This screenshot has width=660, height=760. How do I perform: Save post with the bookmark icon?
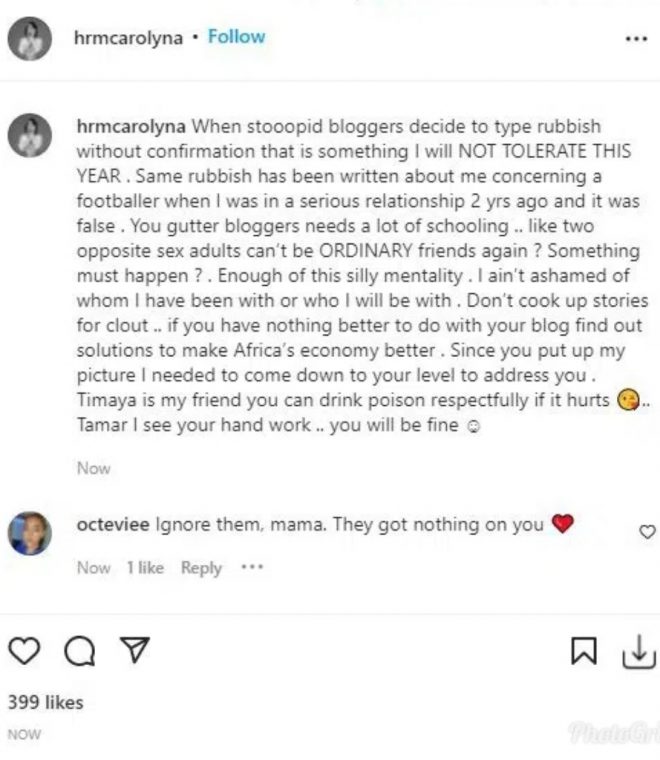click(583, 652)
